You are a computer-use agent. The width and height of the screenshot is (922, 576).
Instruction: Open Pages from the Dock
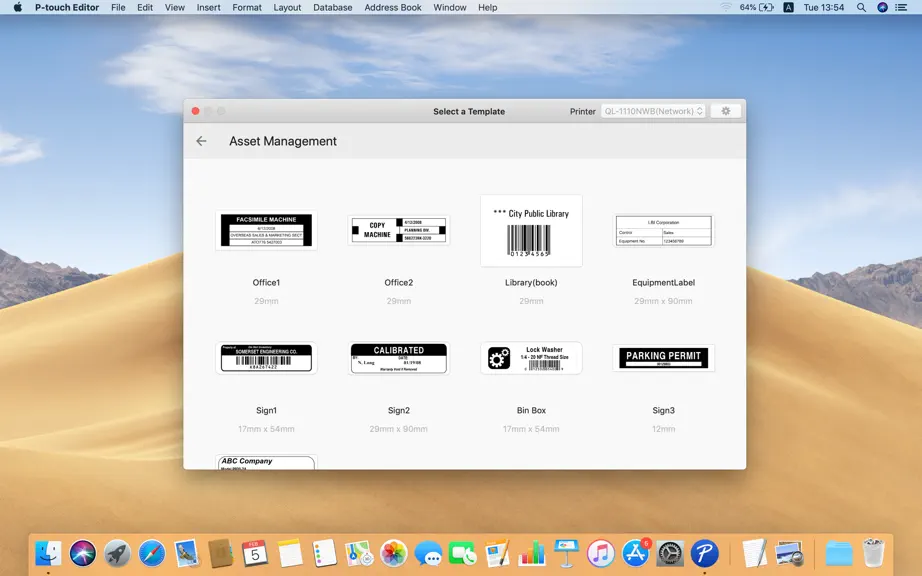497,553
